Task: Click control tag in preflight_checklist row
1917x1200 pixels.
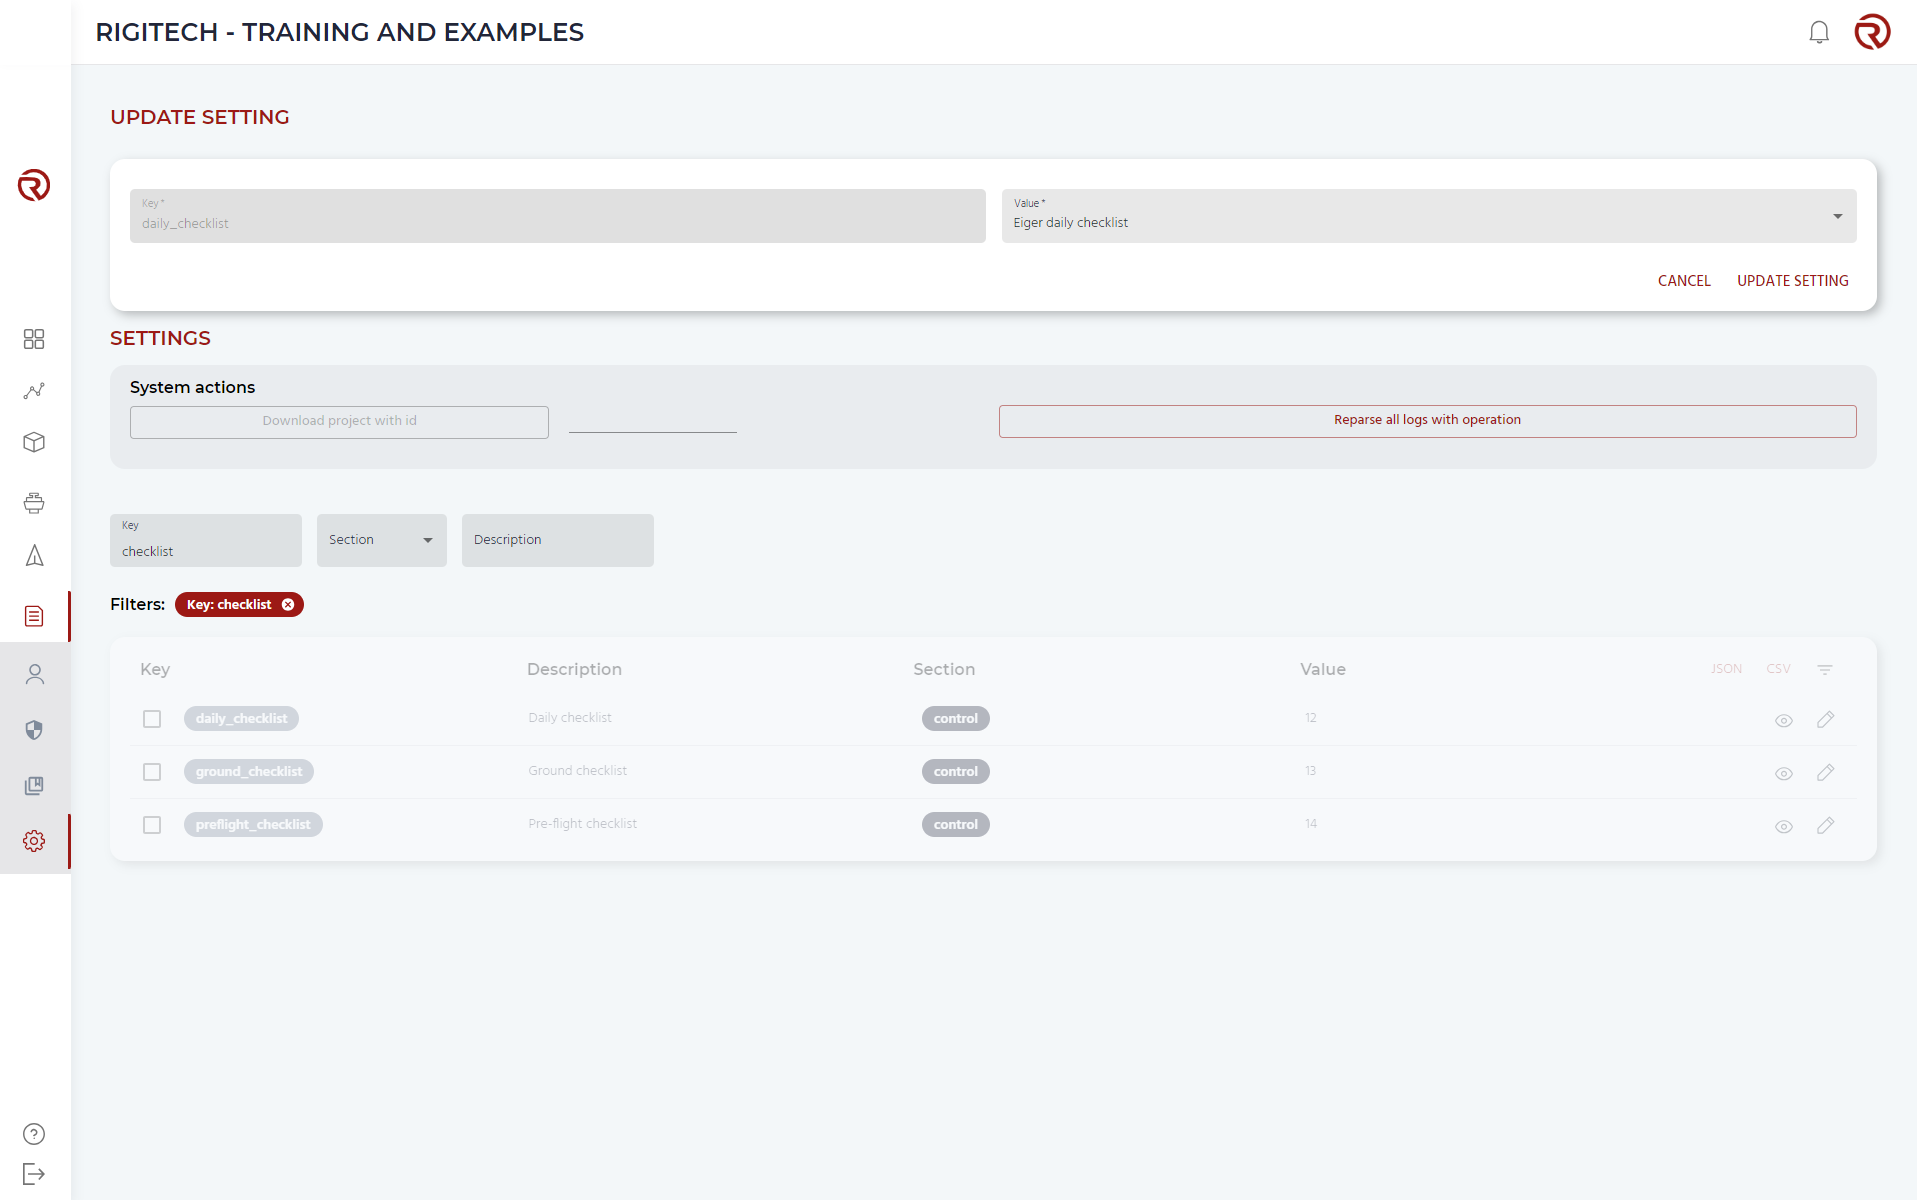Action: point(956,824)
